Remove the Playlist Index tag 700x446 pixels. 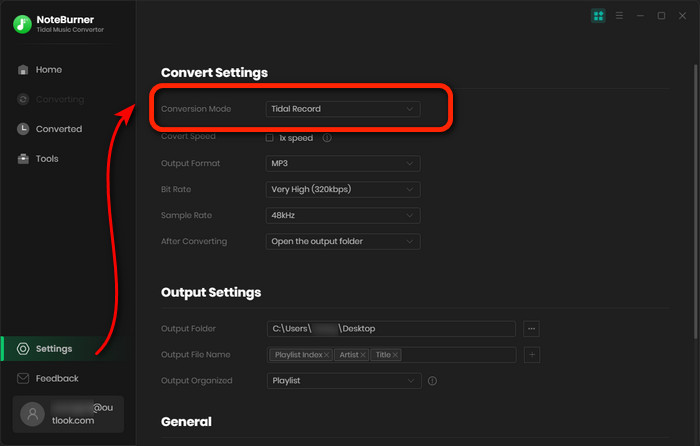pos(326,355)
